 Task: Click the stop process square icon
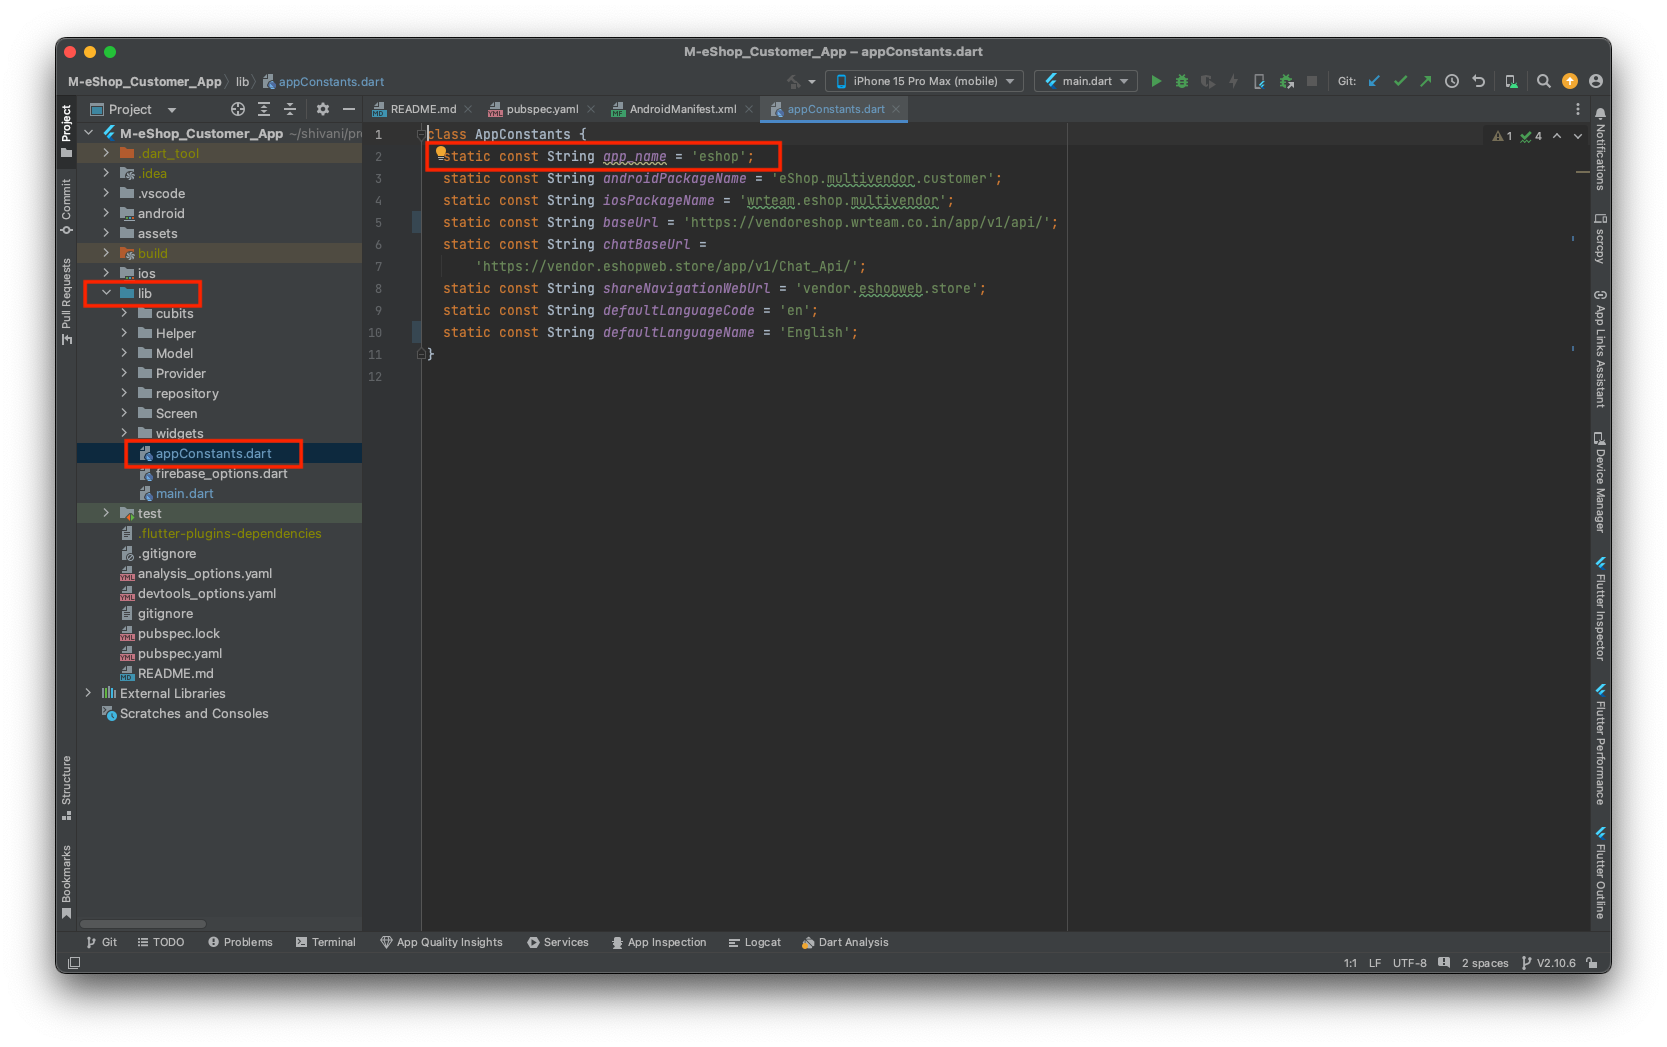tap(1312, 81)
